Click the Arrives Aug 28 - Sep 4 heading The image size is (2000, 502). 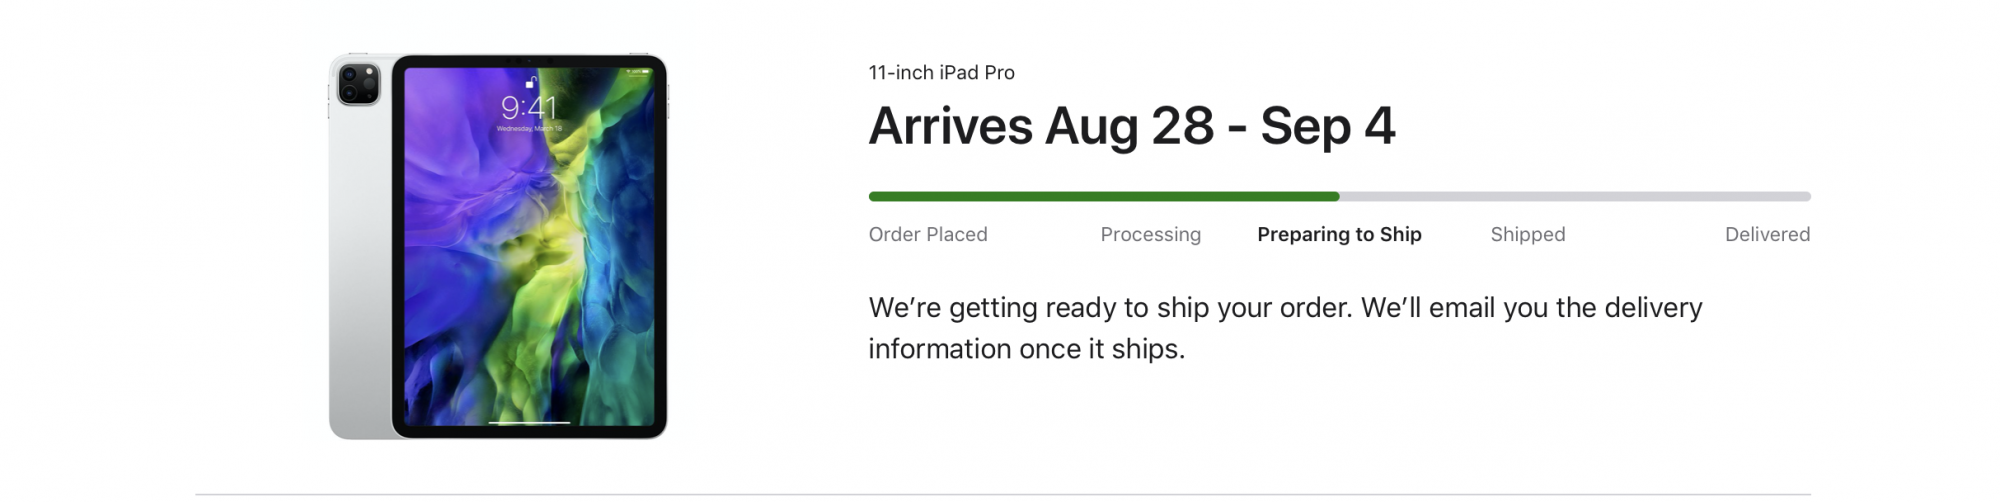1131,126
